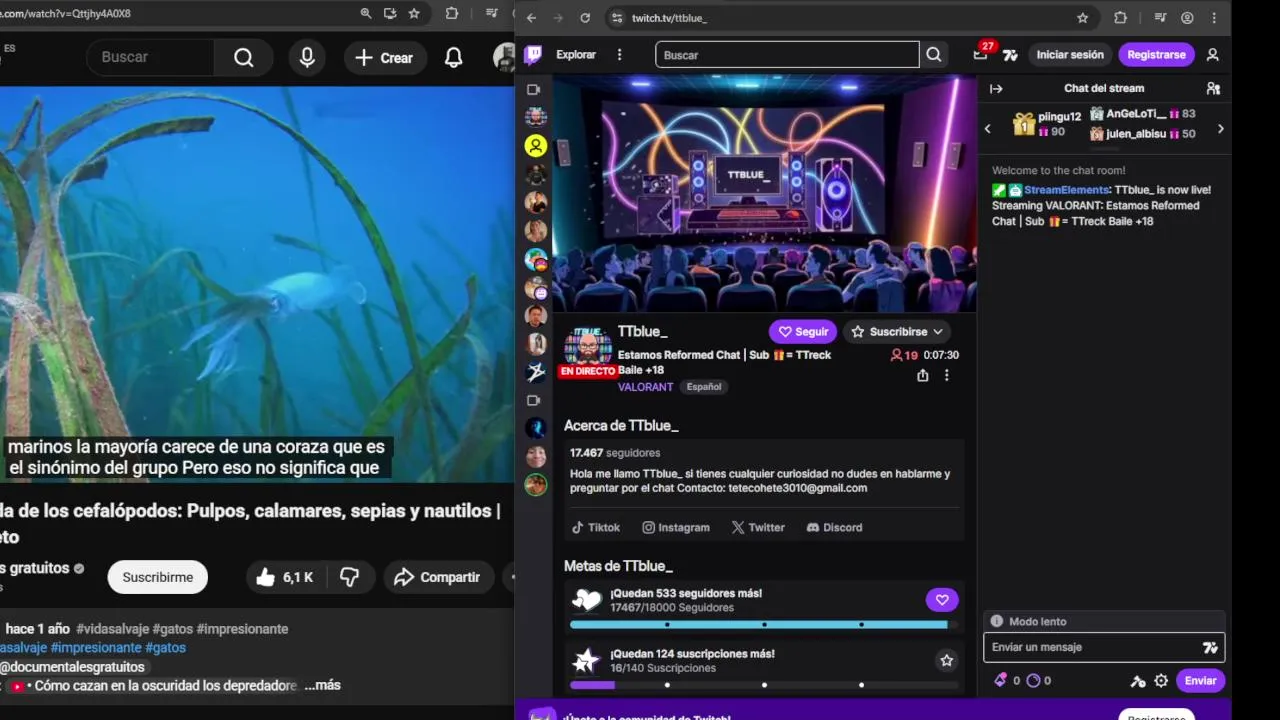Click the followers goal progress bar
The height and width of the screenshot is (720, 1280).
coord(764,625)
